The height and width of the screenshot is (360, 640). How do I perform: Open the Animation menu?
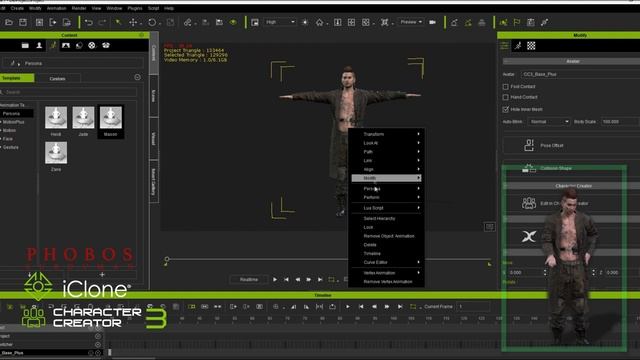56,8
